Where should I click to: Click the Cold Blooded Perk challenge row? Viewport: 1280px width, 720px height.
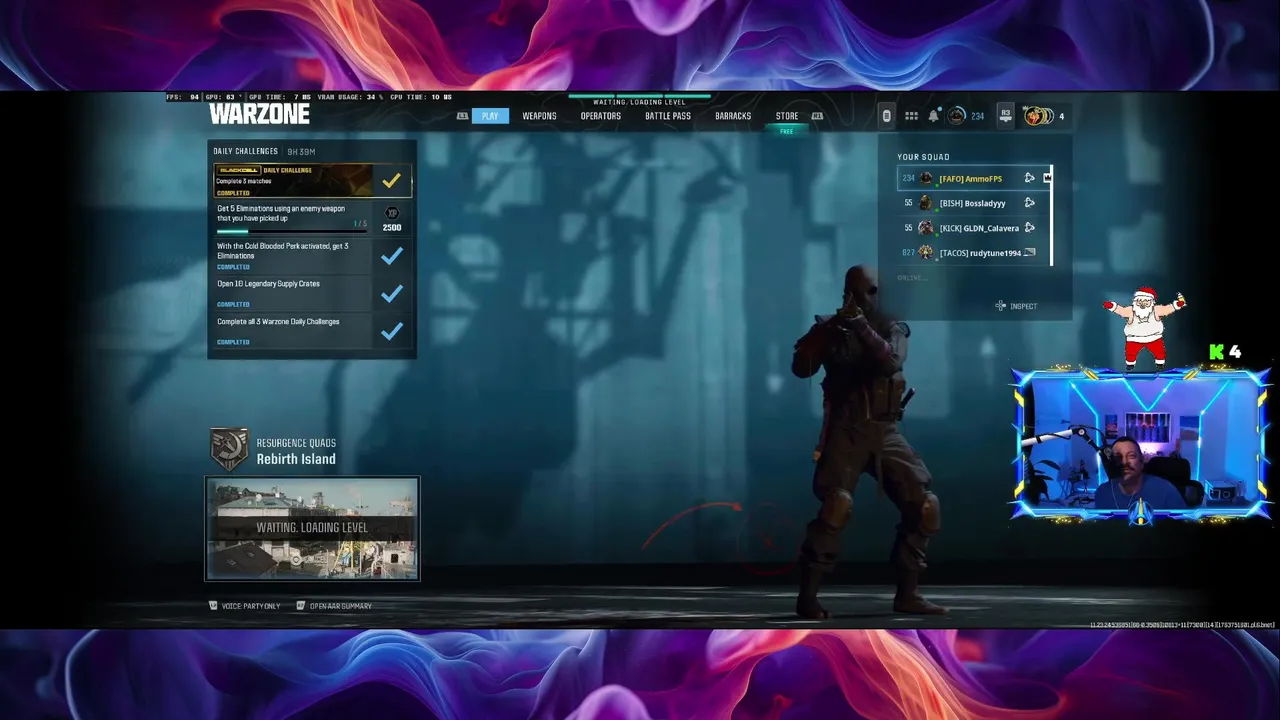(x=312, y=256)
